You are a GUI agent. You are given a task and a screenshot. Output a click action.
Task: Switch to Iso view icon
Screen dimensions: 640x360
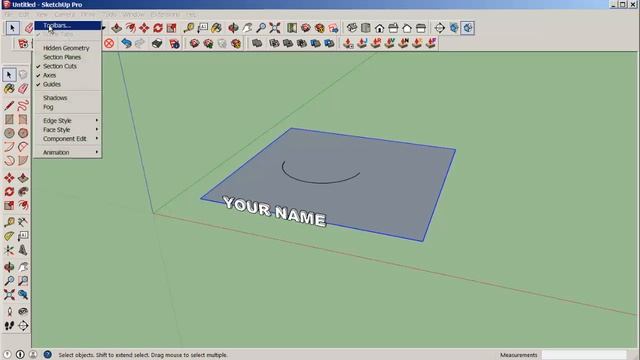(352, 28)
